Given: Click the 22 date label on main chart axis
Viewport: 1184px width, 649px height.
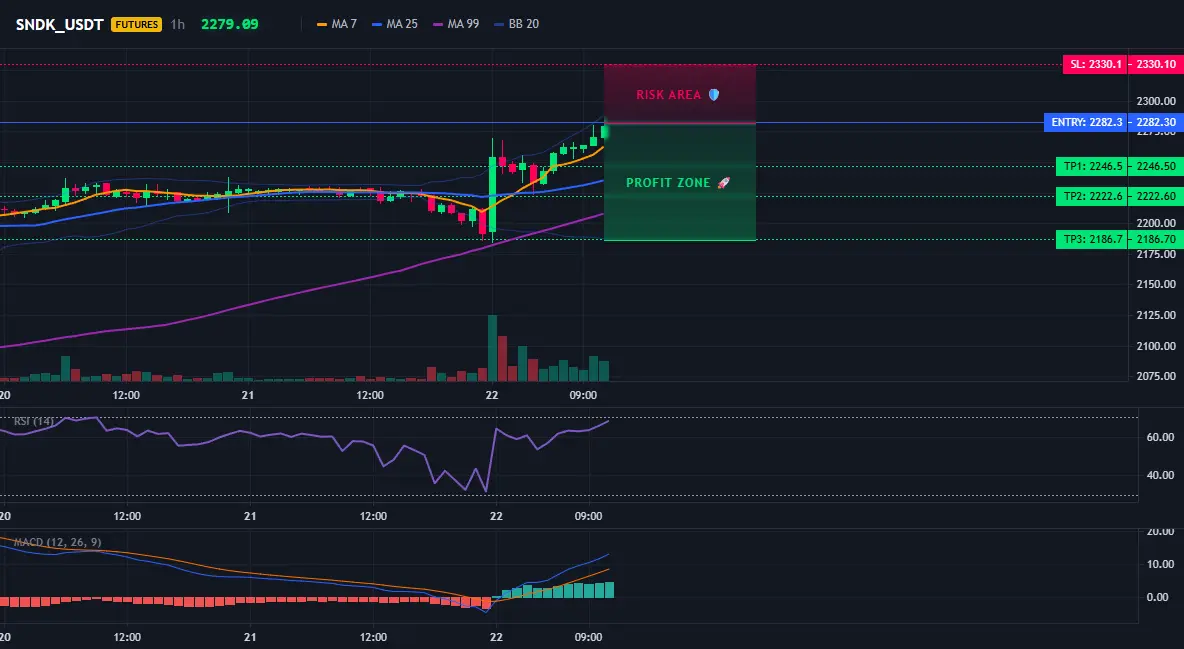Looking at the screenshot, I should [492, 395].
